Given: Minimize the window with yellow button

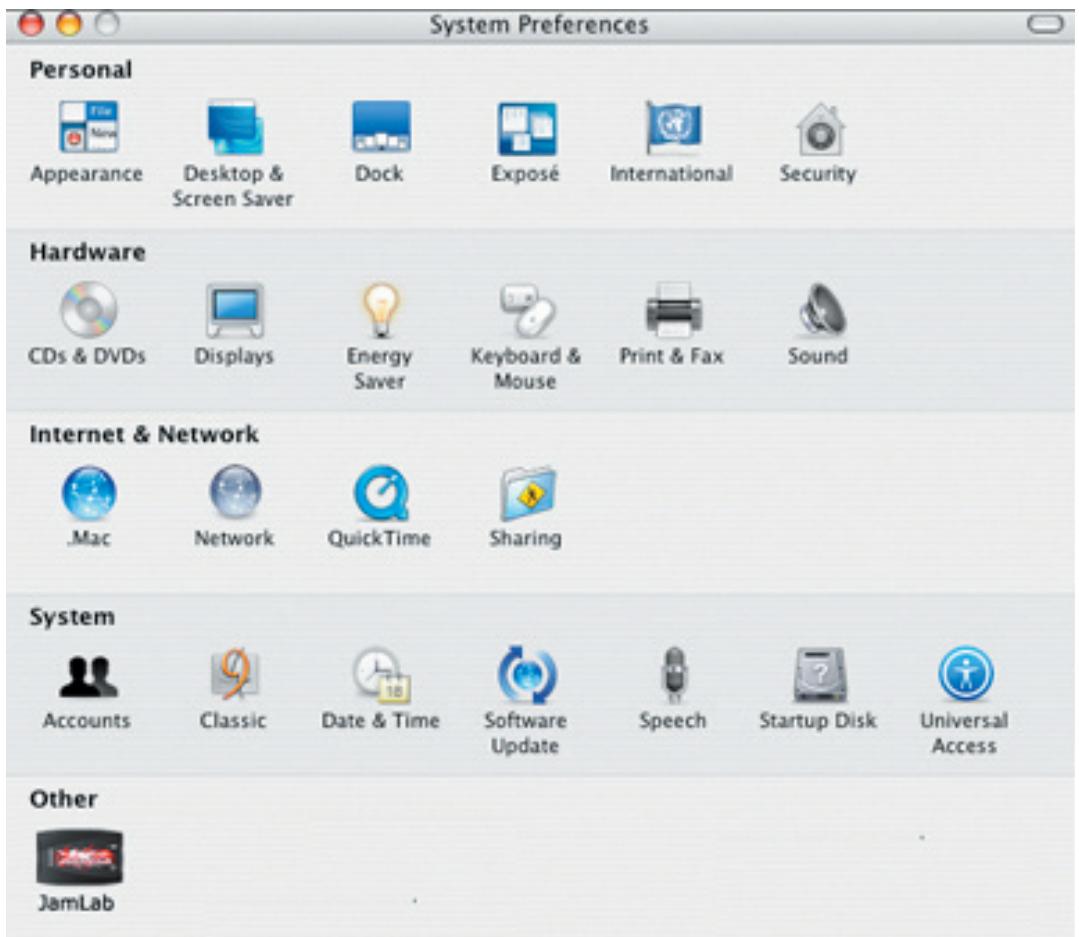Looking at the screenshot, I should coord(68,24).
